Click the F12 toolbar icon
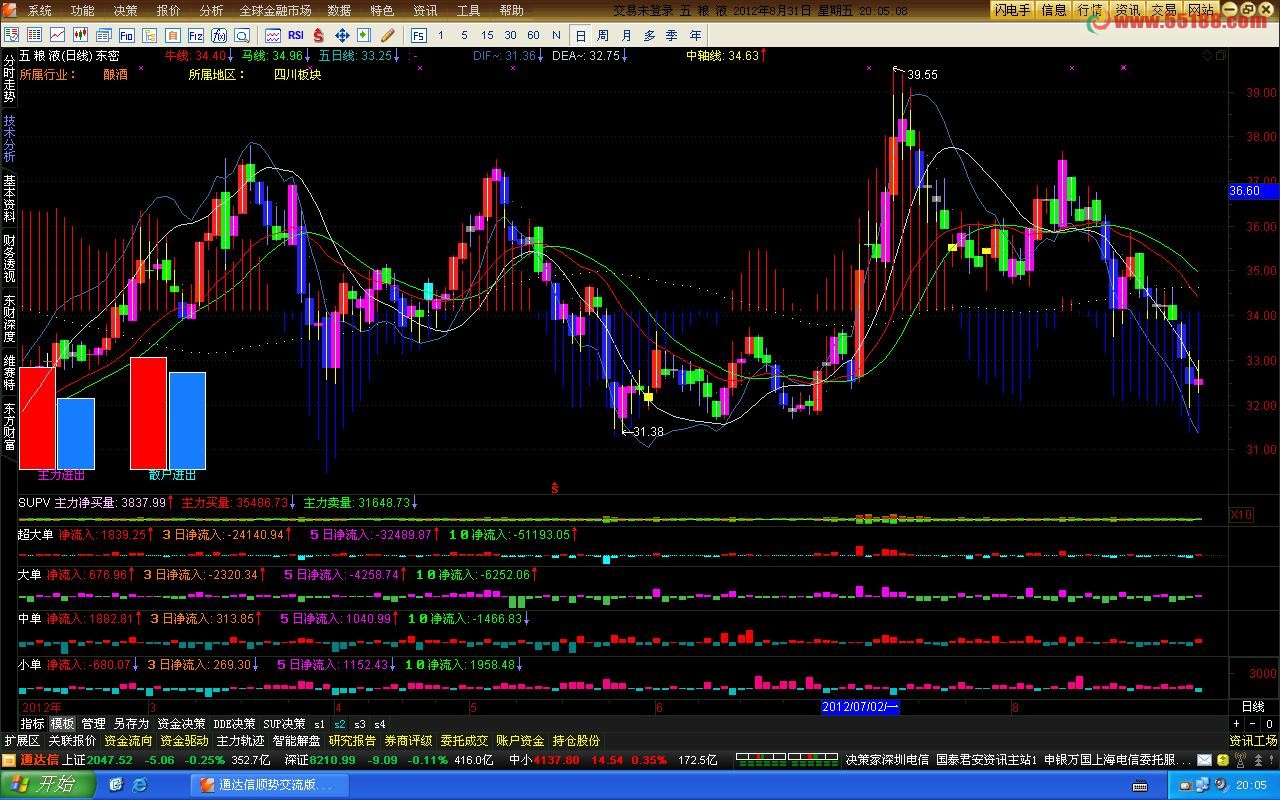 tap(196, 35)
